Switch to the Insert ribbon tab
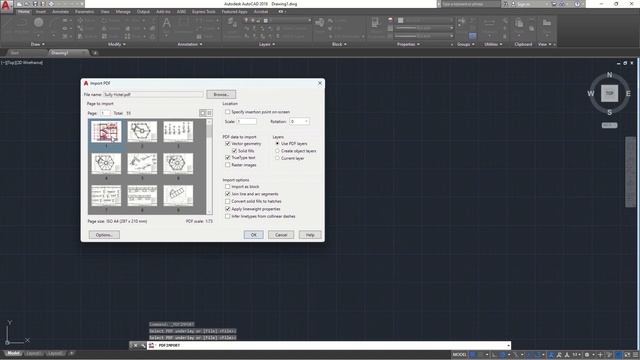The height and width of the screenshot is (360, 640). tap(41, 12)
